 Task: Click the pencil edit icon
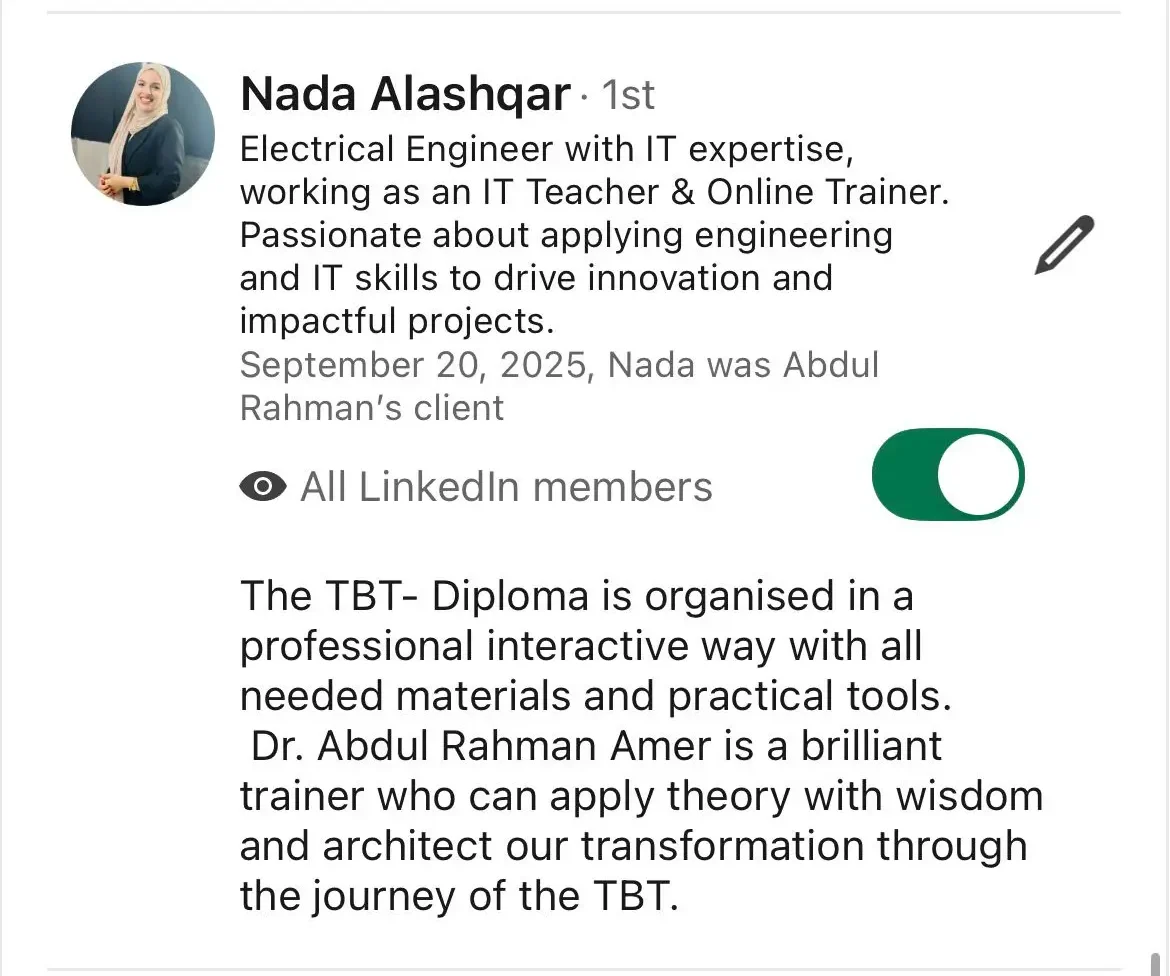1064,244
